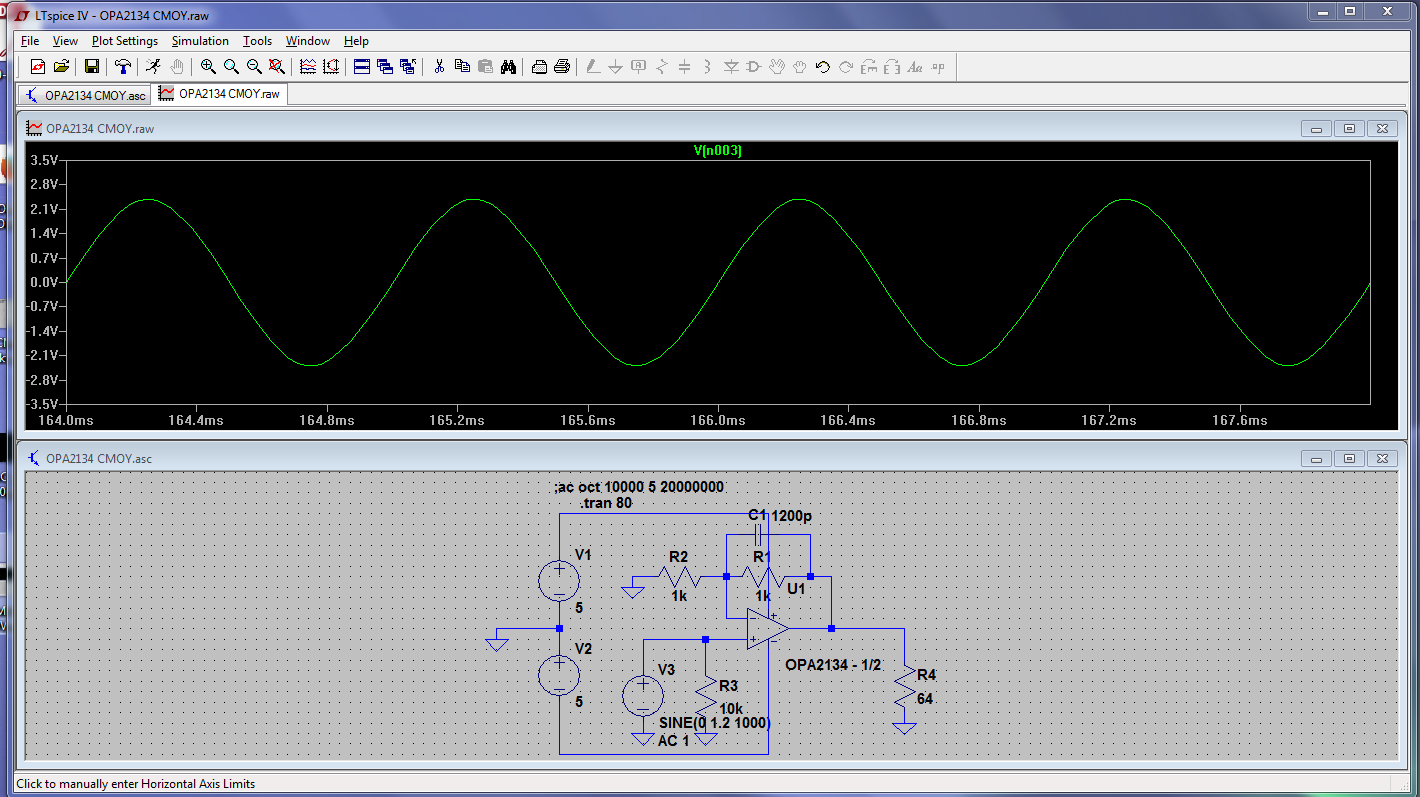Click the 164.0ms horizontal axis label
Viewport: 1420px width, 797px height.
(x=65, y=421)
